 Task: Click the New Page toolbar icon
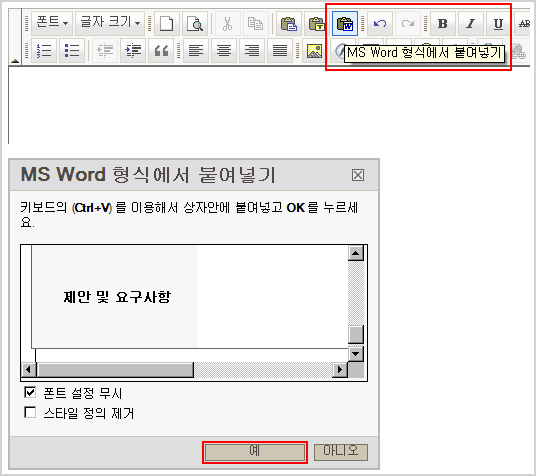tap(167, 24)
